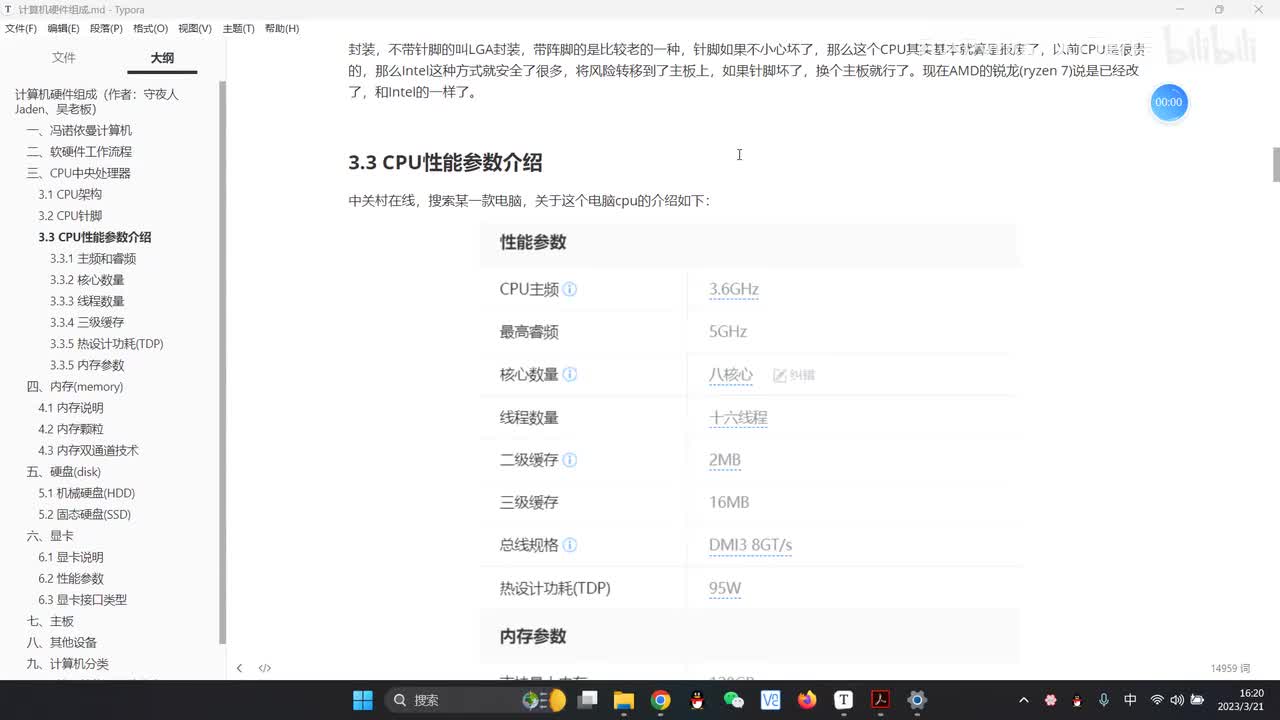
Task: Open the 帮助(H) menu
Action: click(282, 28)
